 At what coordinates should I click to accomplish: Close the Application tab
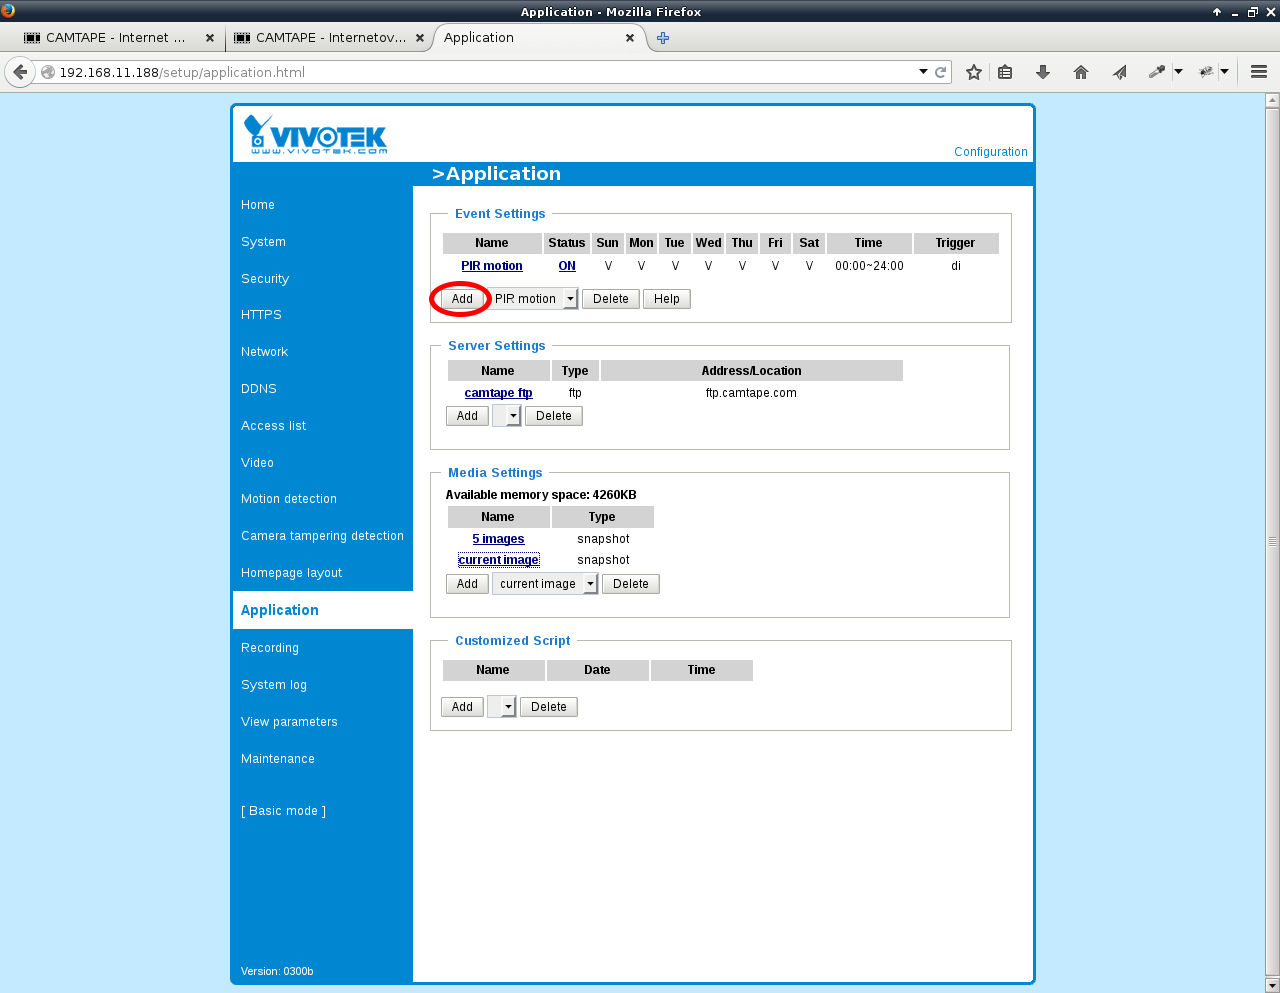pyautogui.click(x=630, y=38)
